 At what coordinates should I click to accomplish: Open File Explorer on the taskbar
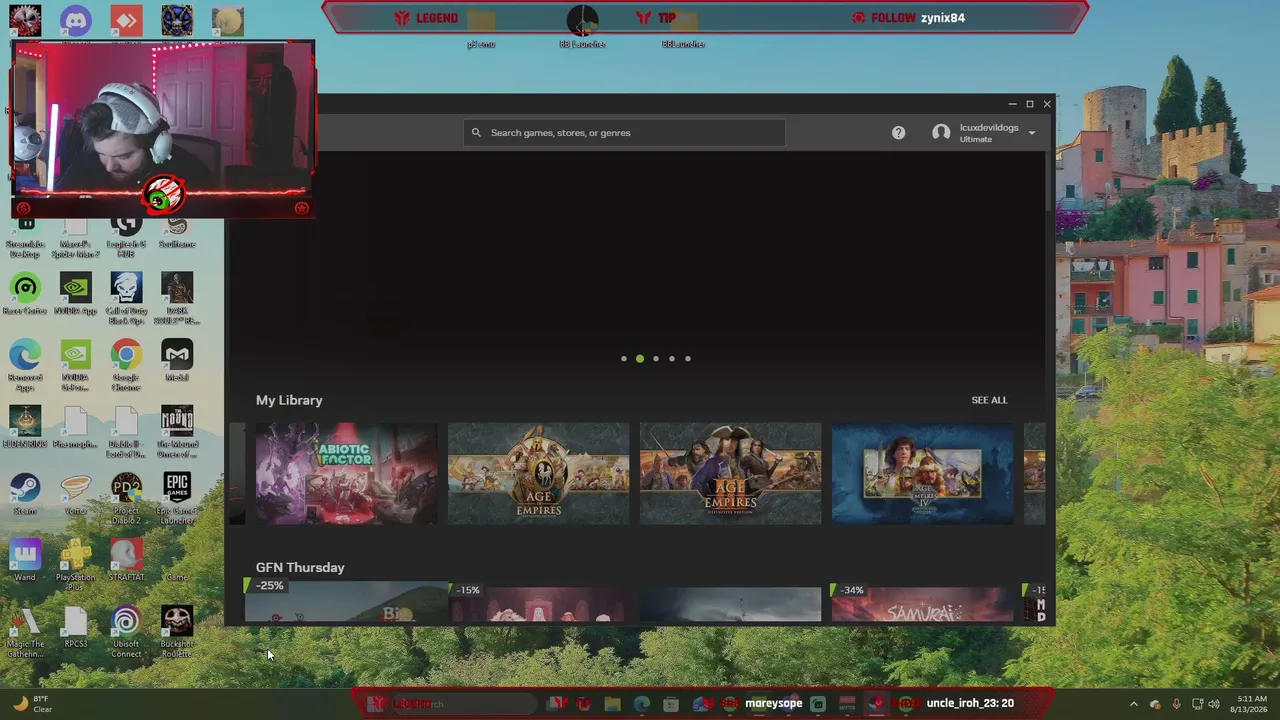(x=612, y=704)
